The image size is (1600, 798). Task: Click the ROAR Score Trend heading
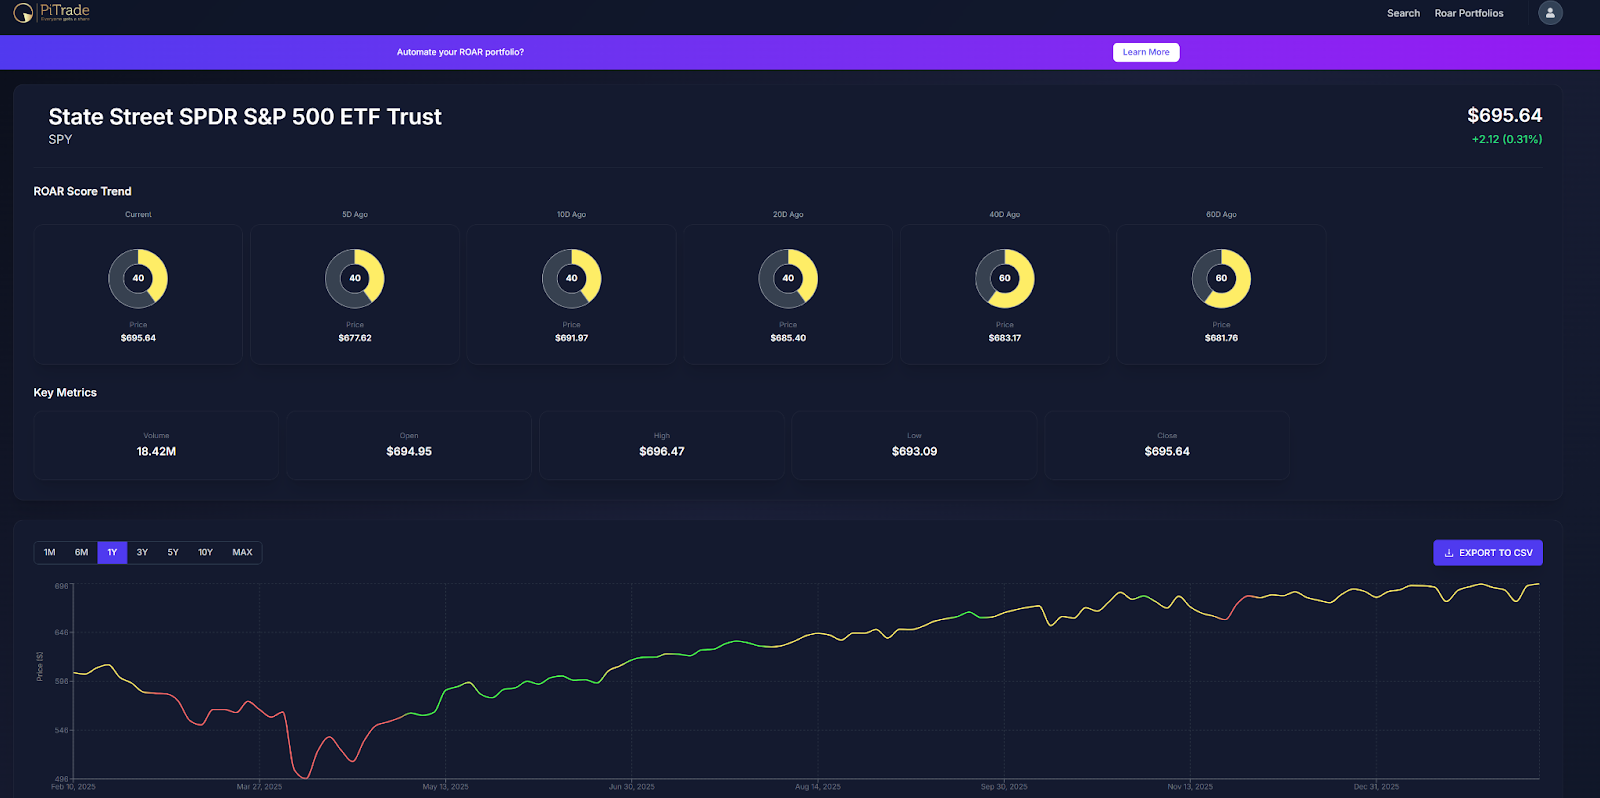[x=82, y=191]
